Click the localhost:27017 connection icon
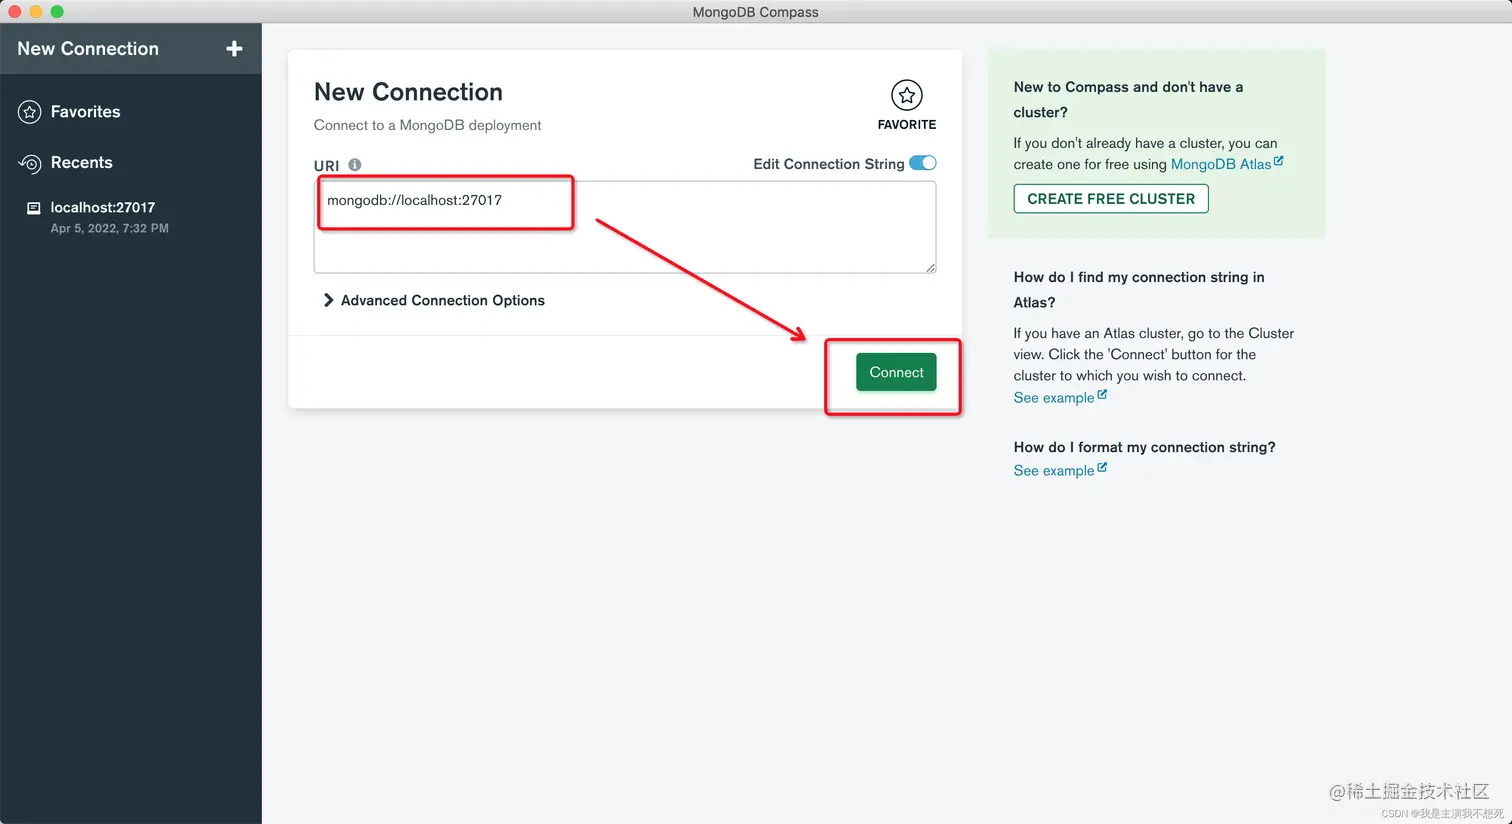 (x=33, y=208)
